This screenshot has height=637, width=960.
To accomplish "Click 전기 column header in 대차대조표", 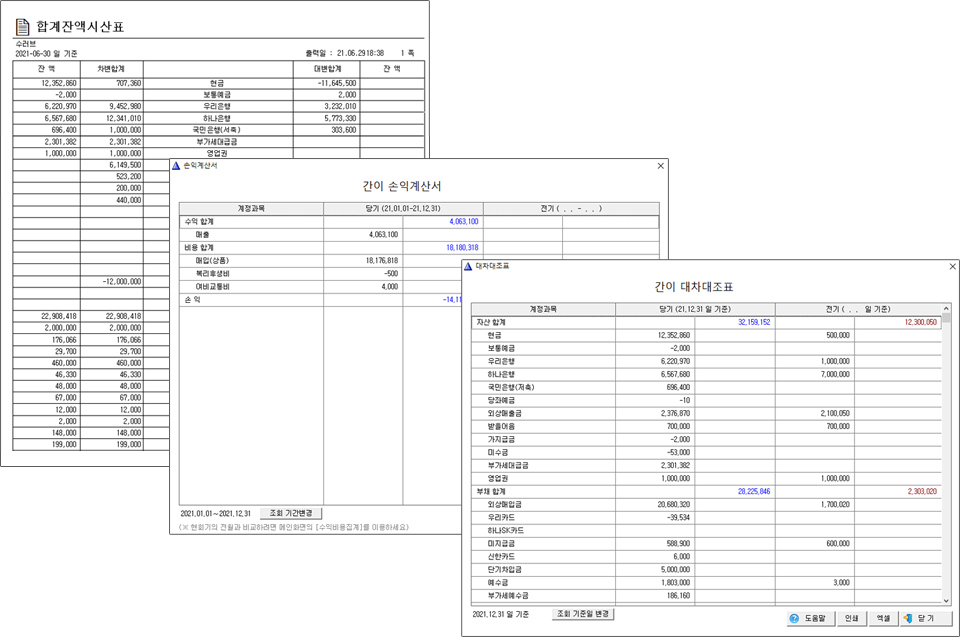I will (x=858, y=309).
